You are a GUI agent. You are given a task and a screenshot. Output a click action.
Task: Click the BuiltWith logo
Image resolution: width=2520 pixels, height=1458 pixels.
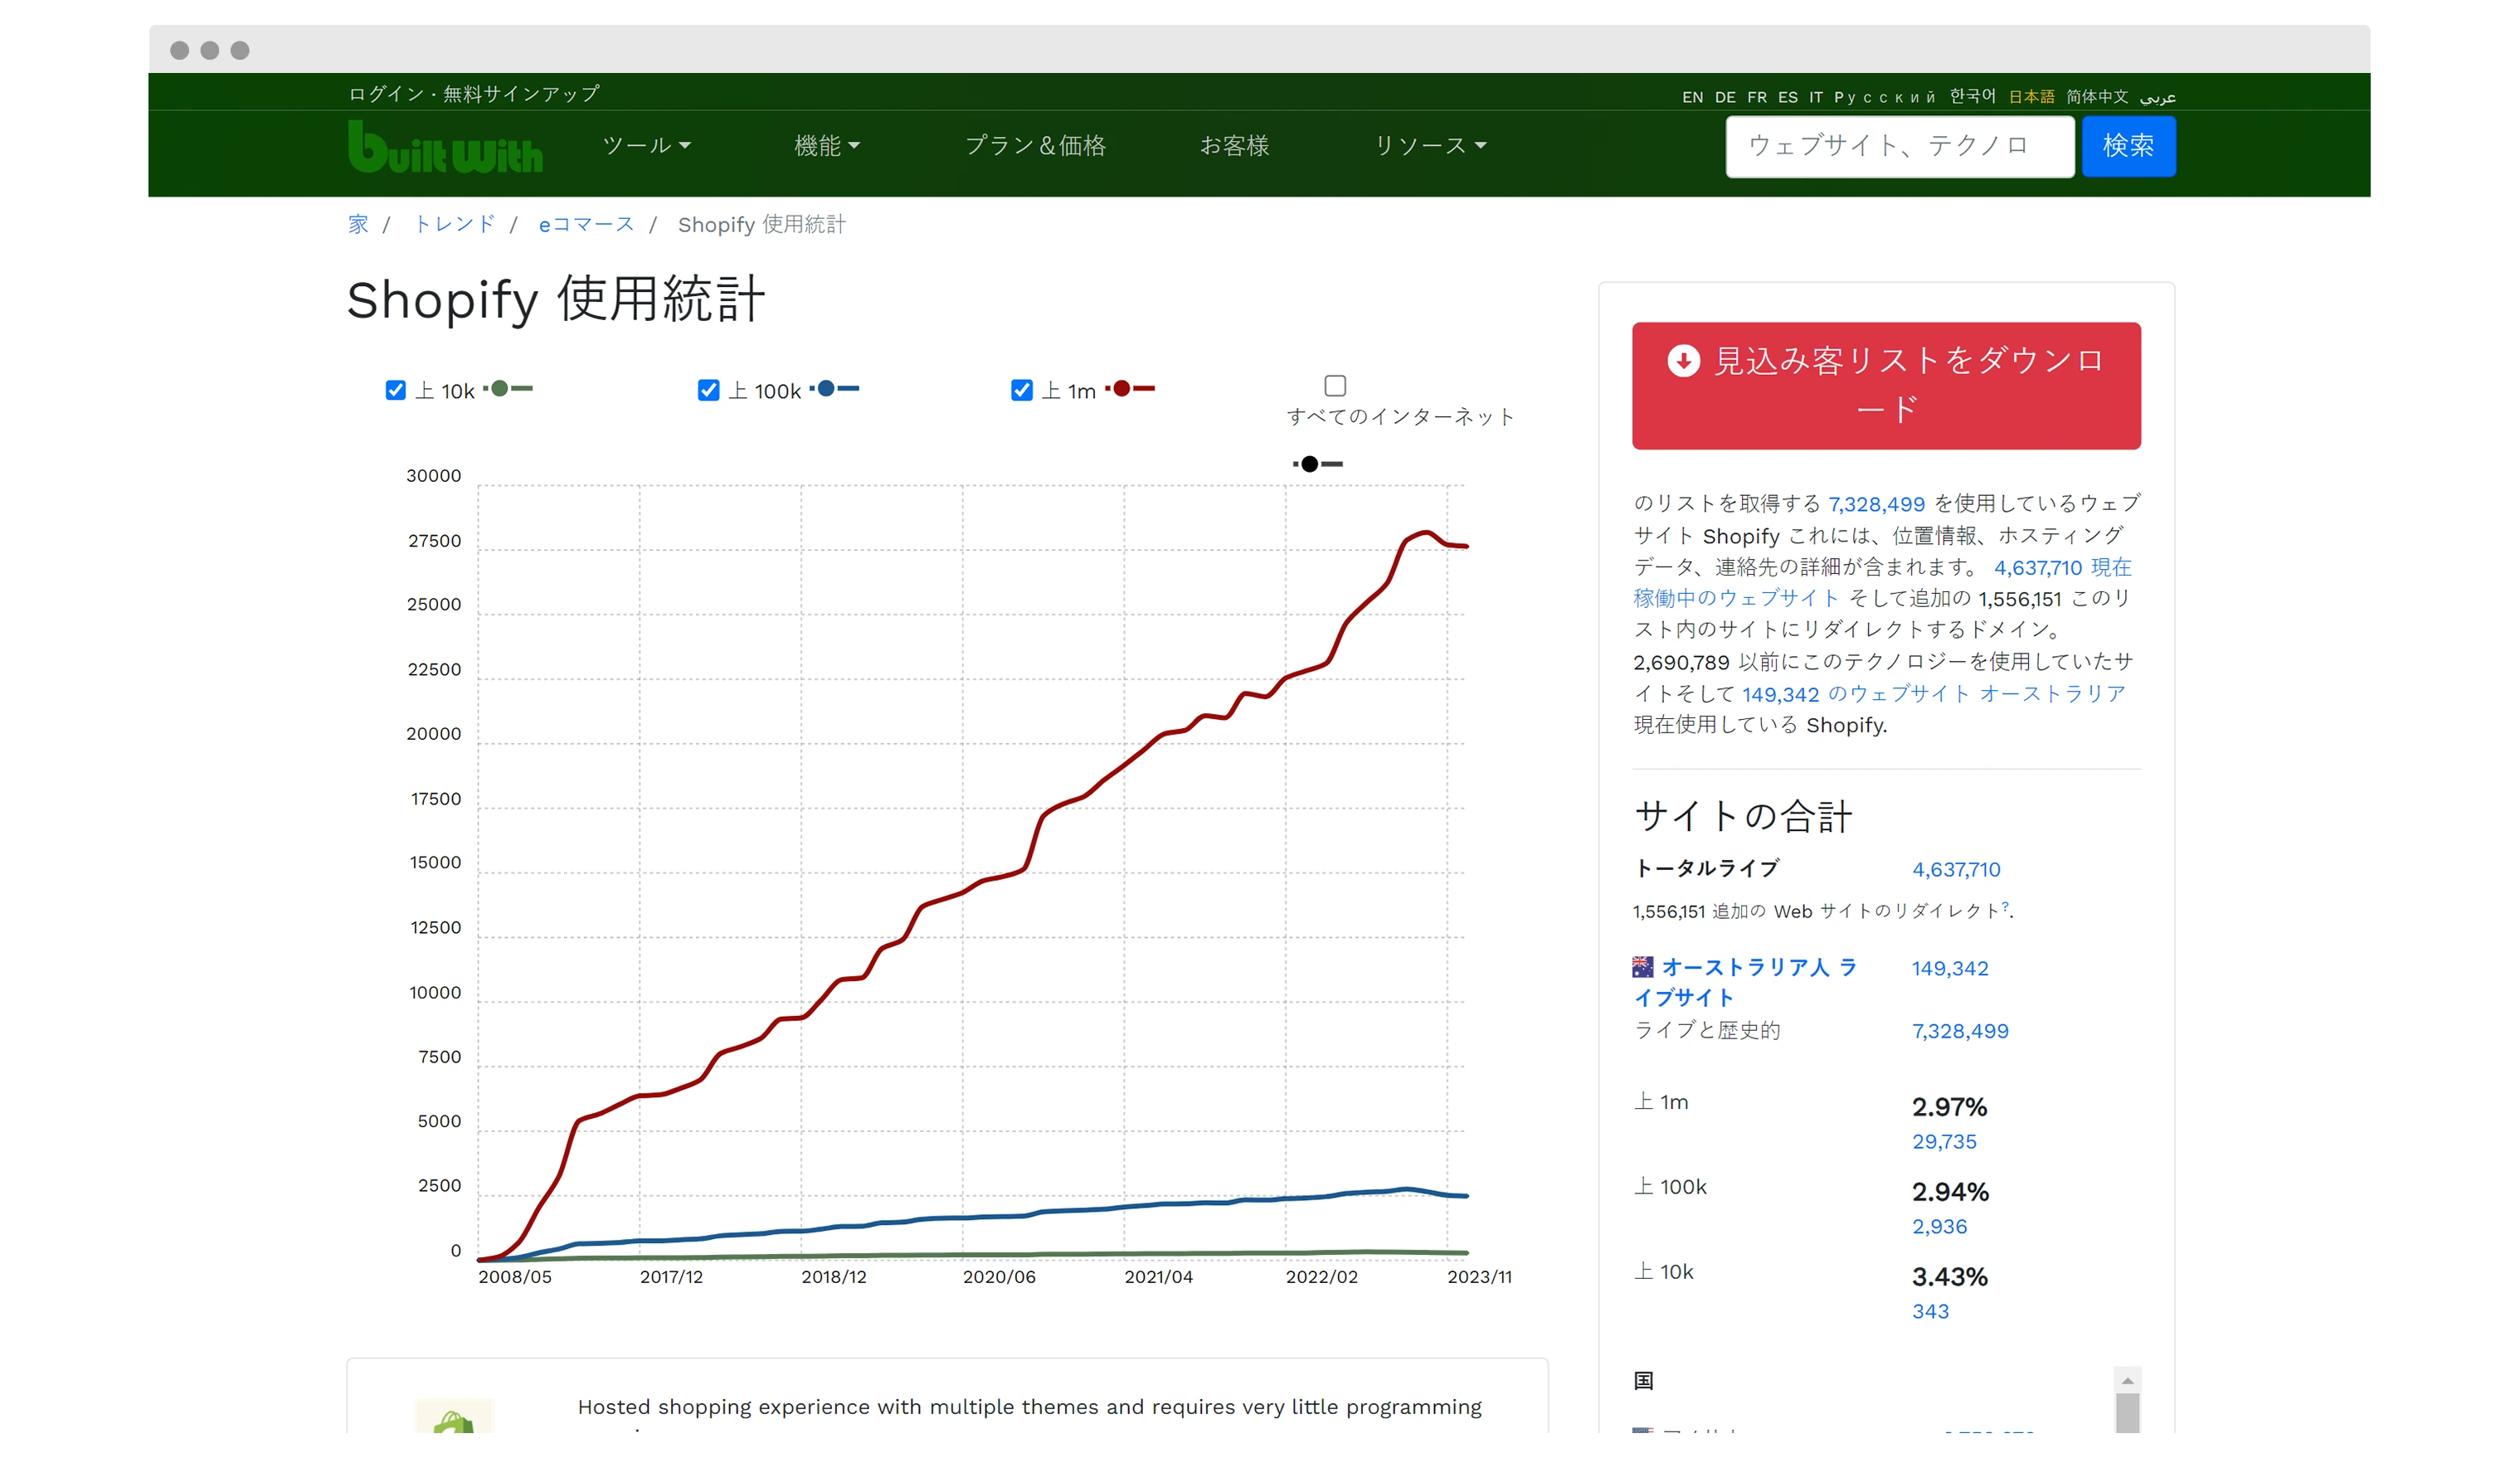click(x=445, y=146)
